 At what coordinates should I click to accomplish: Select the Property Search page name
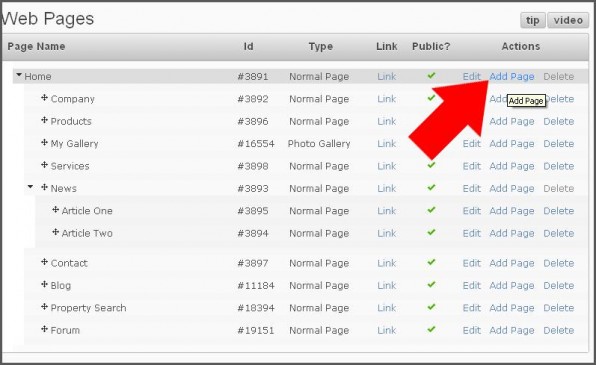[x=88, y=308]
